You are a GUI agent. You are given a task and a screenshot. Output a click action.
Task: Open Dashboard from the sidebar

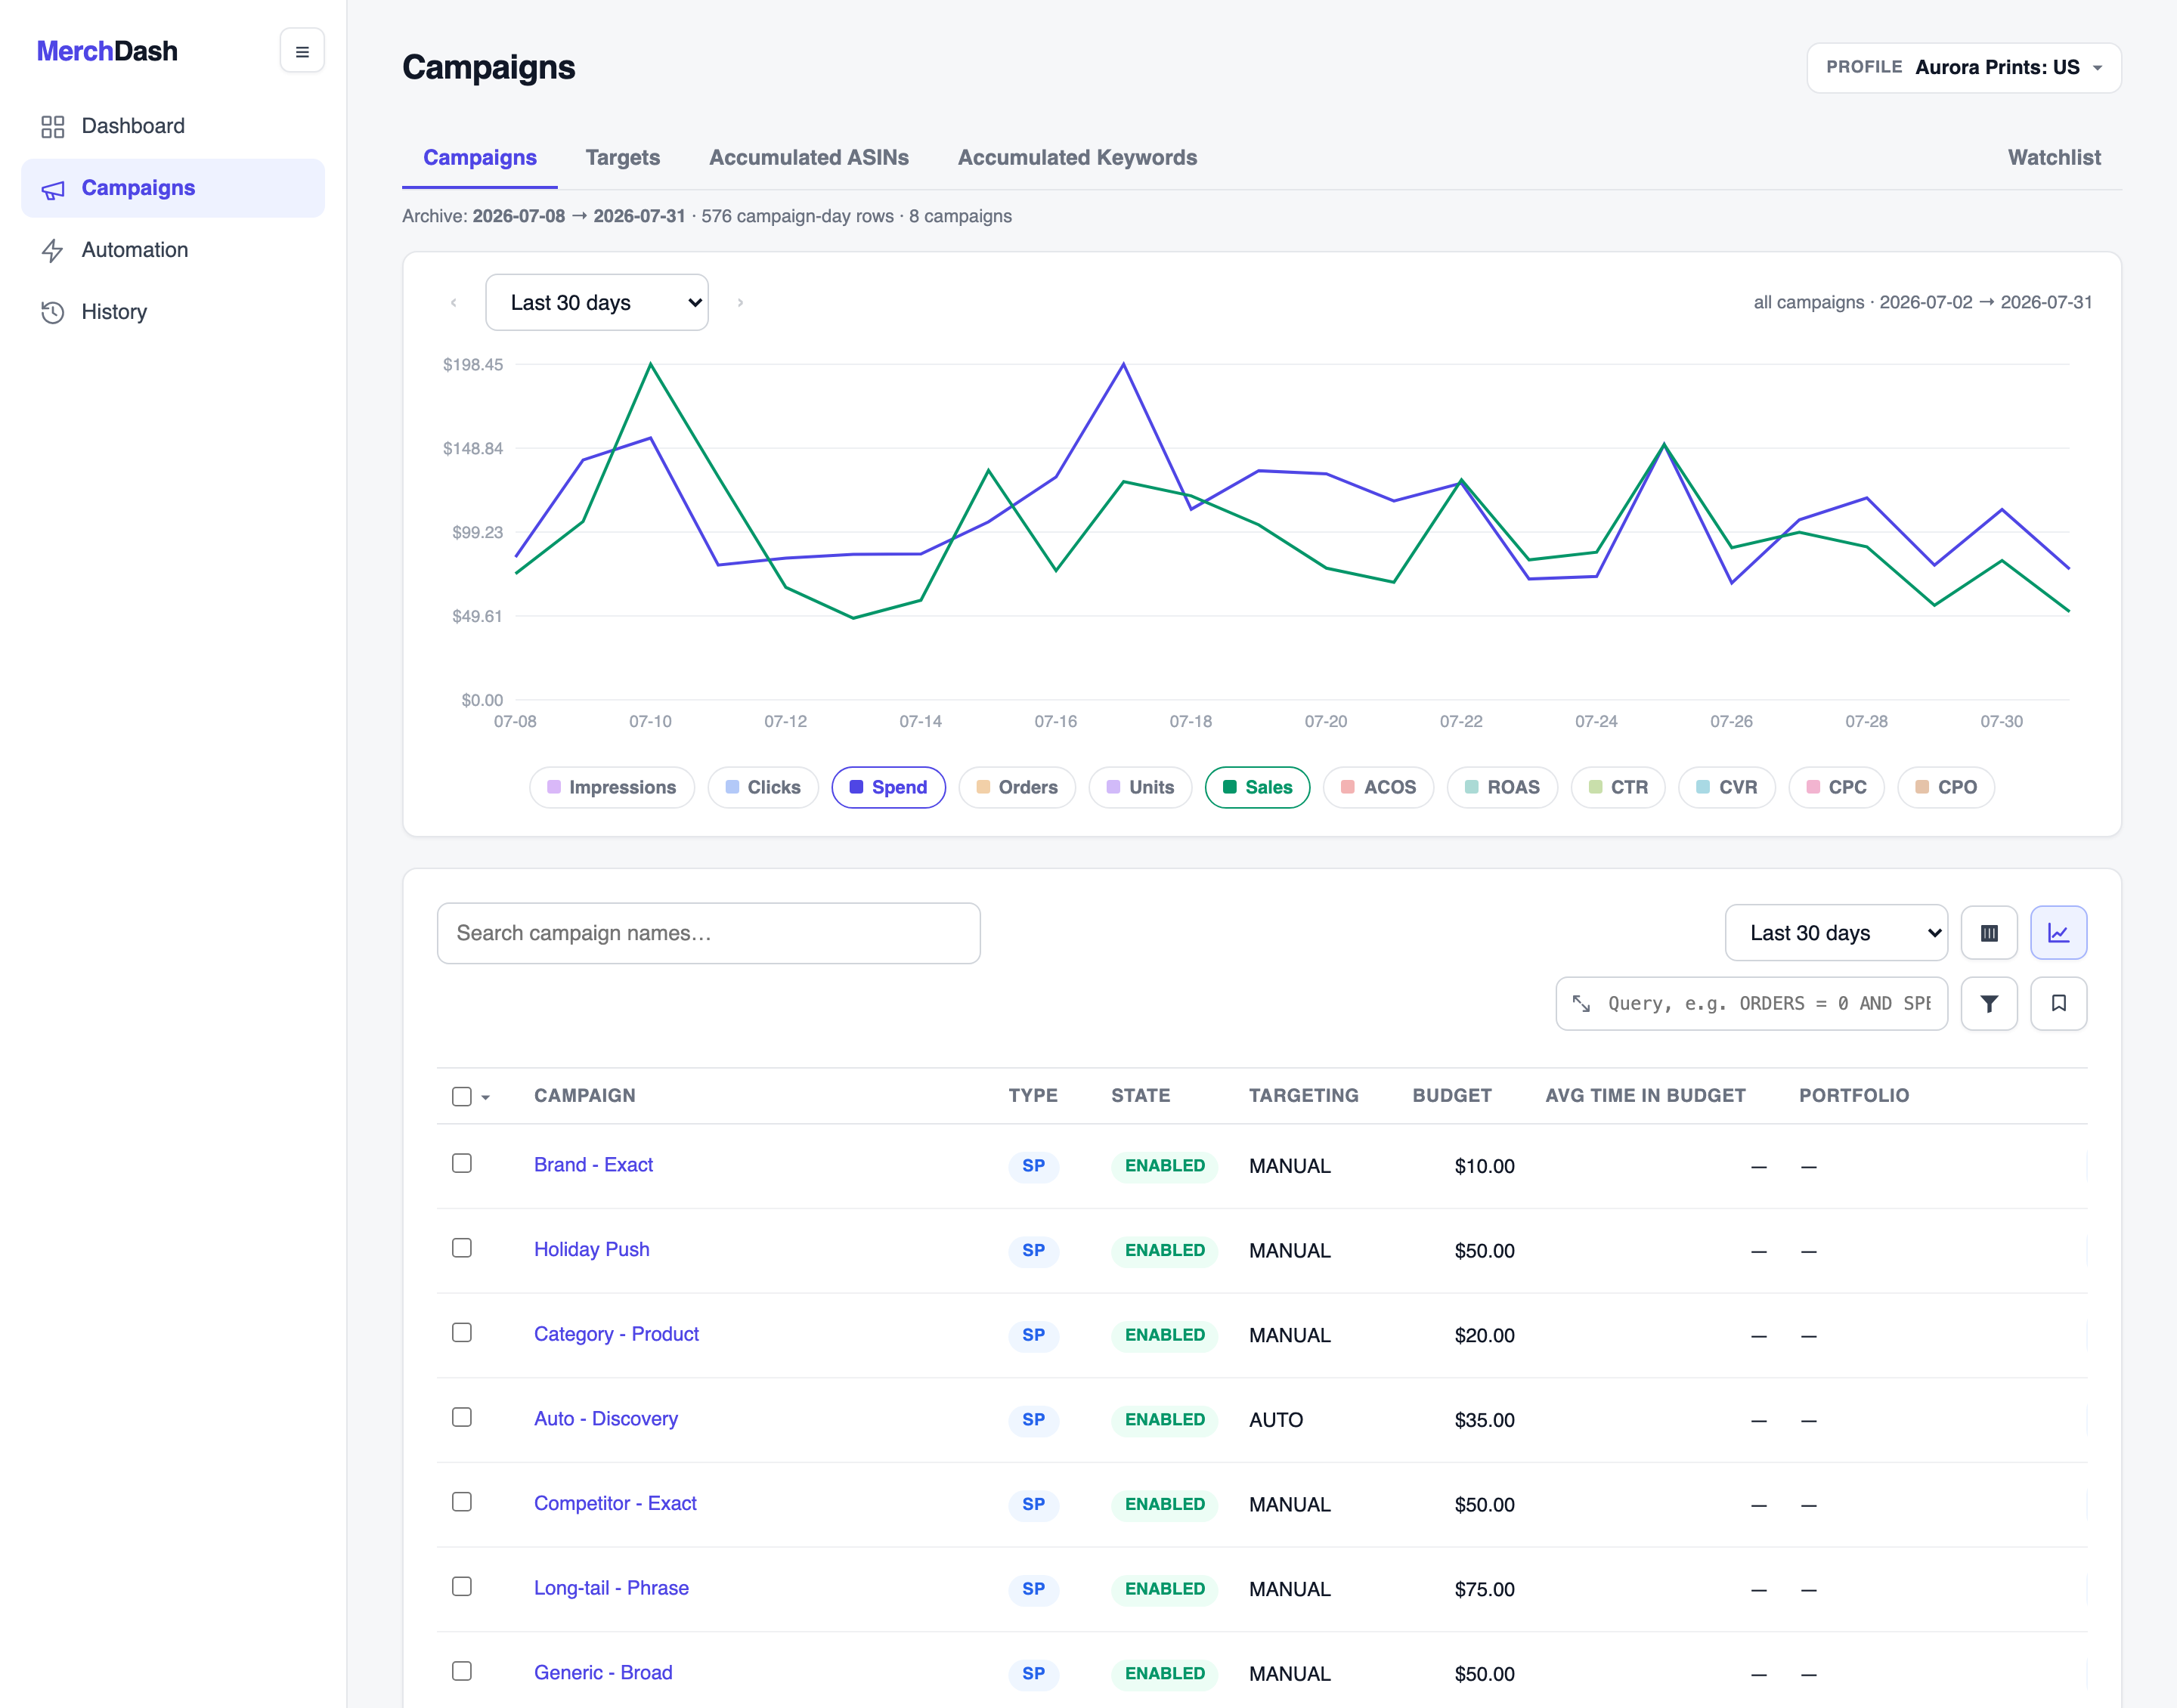point(172,126)
